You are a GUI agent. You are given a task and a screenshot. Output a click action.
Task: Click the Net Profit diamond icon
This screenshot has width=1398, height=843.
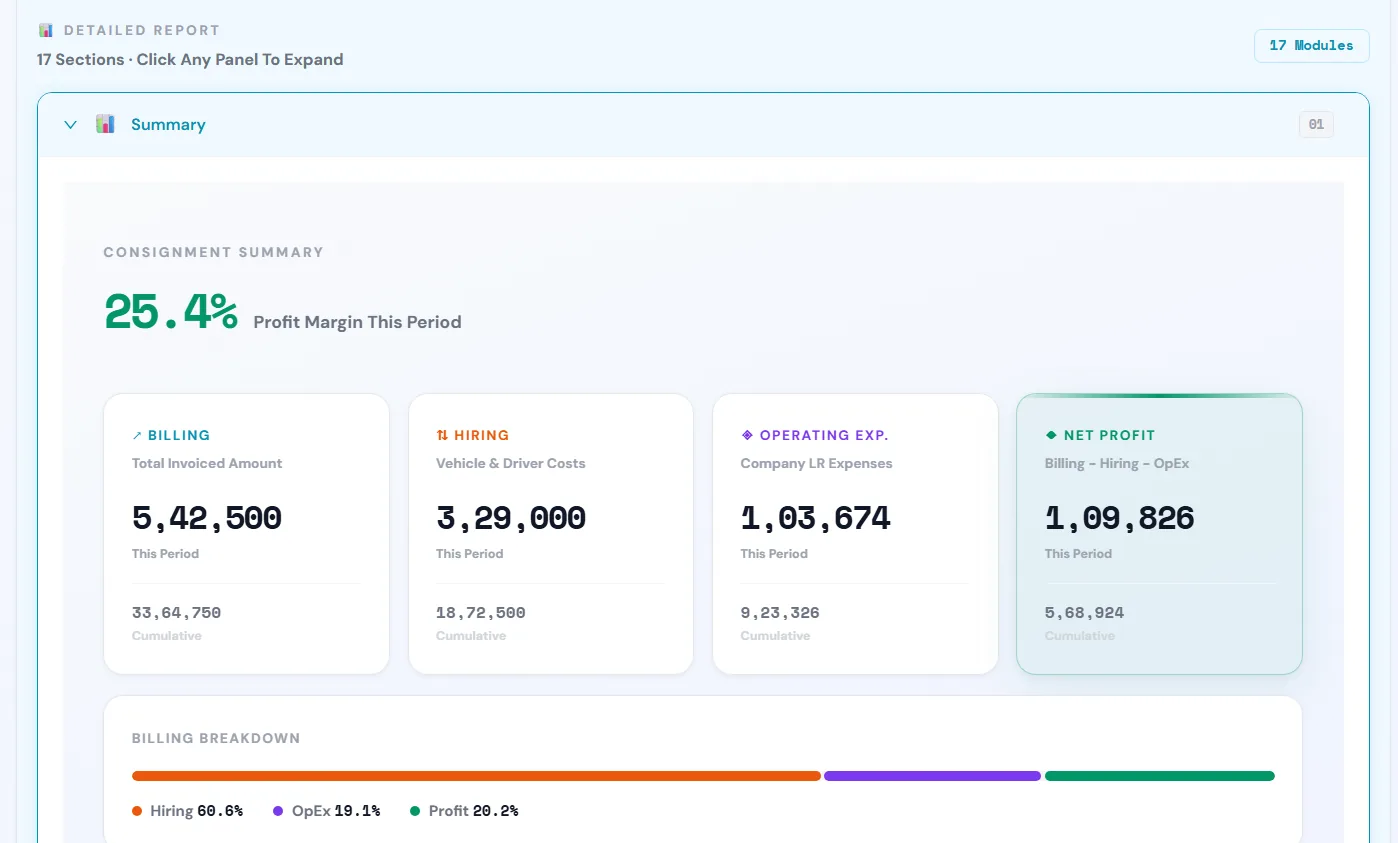[x=1051, y=436]
